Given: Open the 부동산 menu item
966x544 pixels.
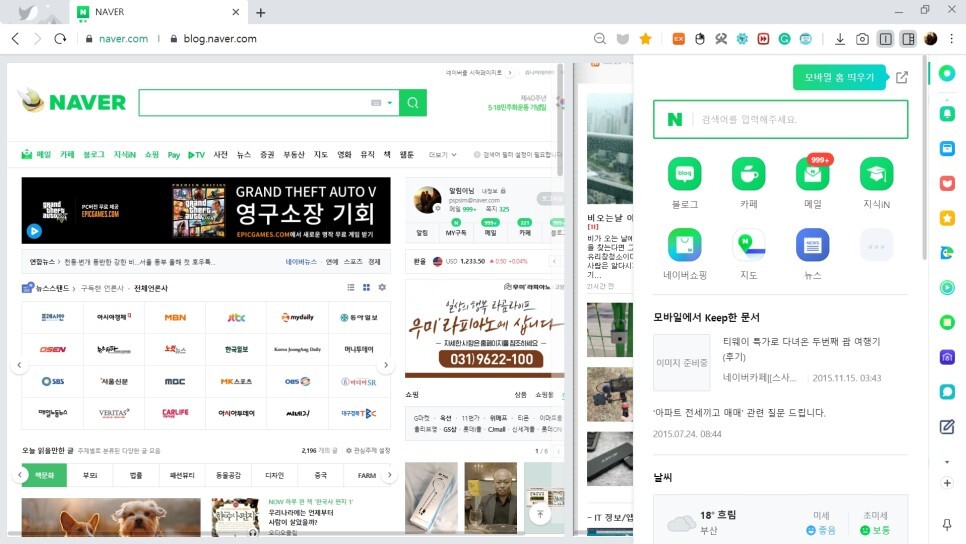Looking at the screenshot, I should coord(293,155).
